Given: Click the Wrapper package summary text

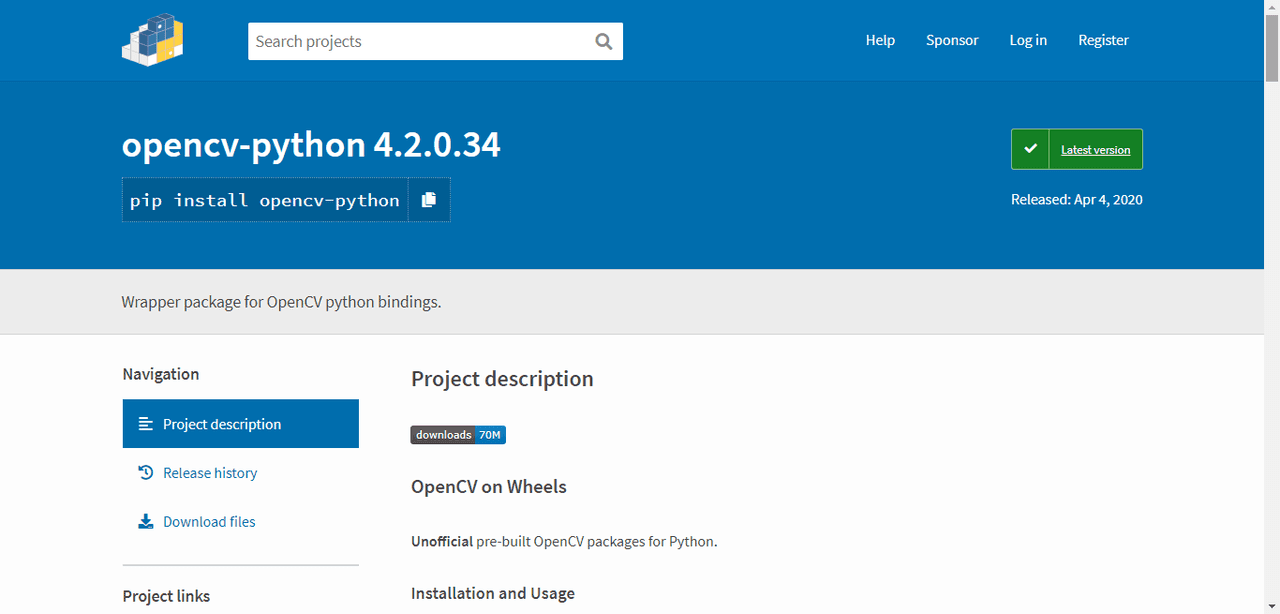Looking at the screenshot, I should pos(281,302).
